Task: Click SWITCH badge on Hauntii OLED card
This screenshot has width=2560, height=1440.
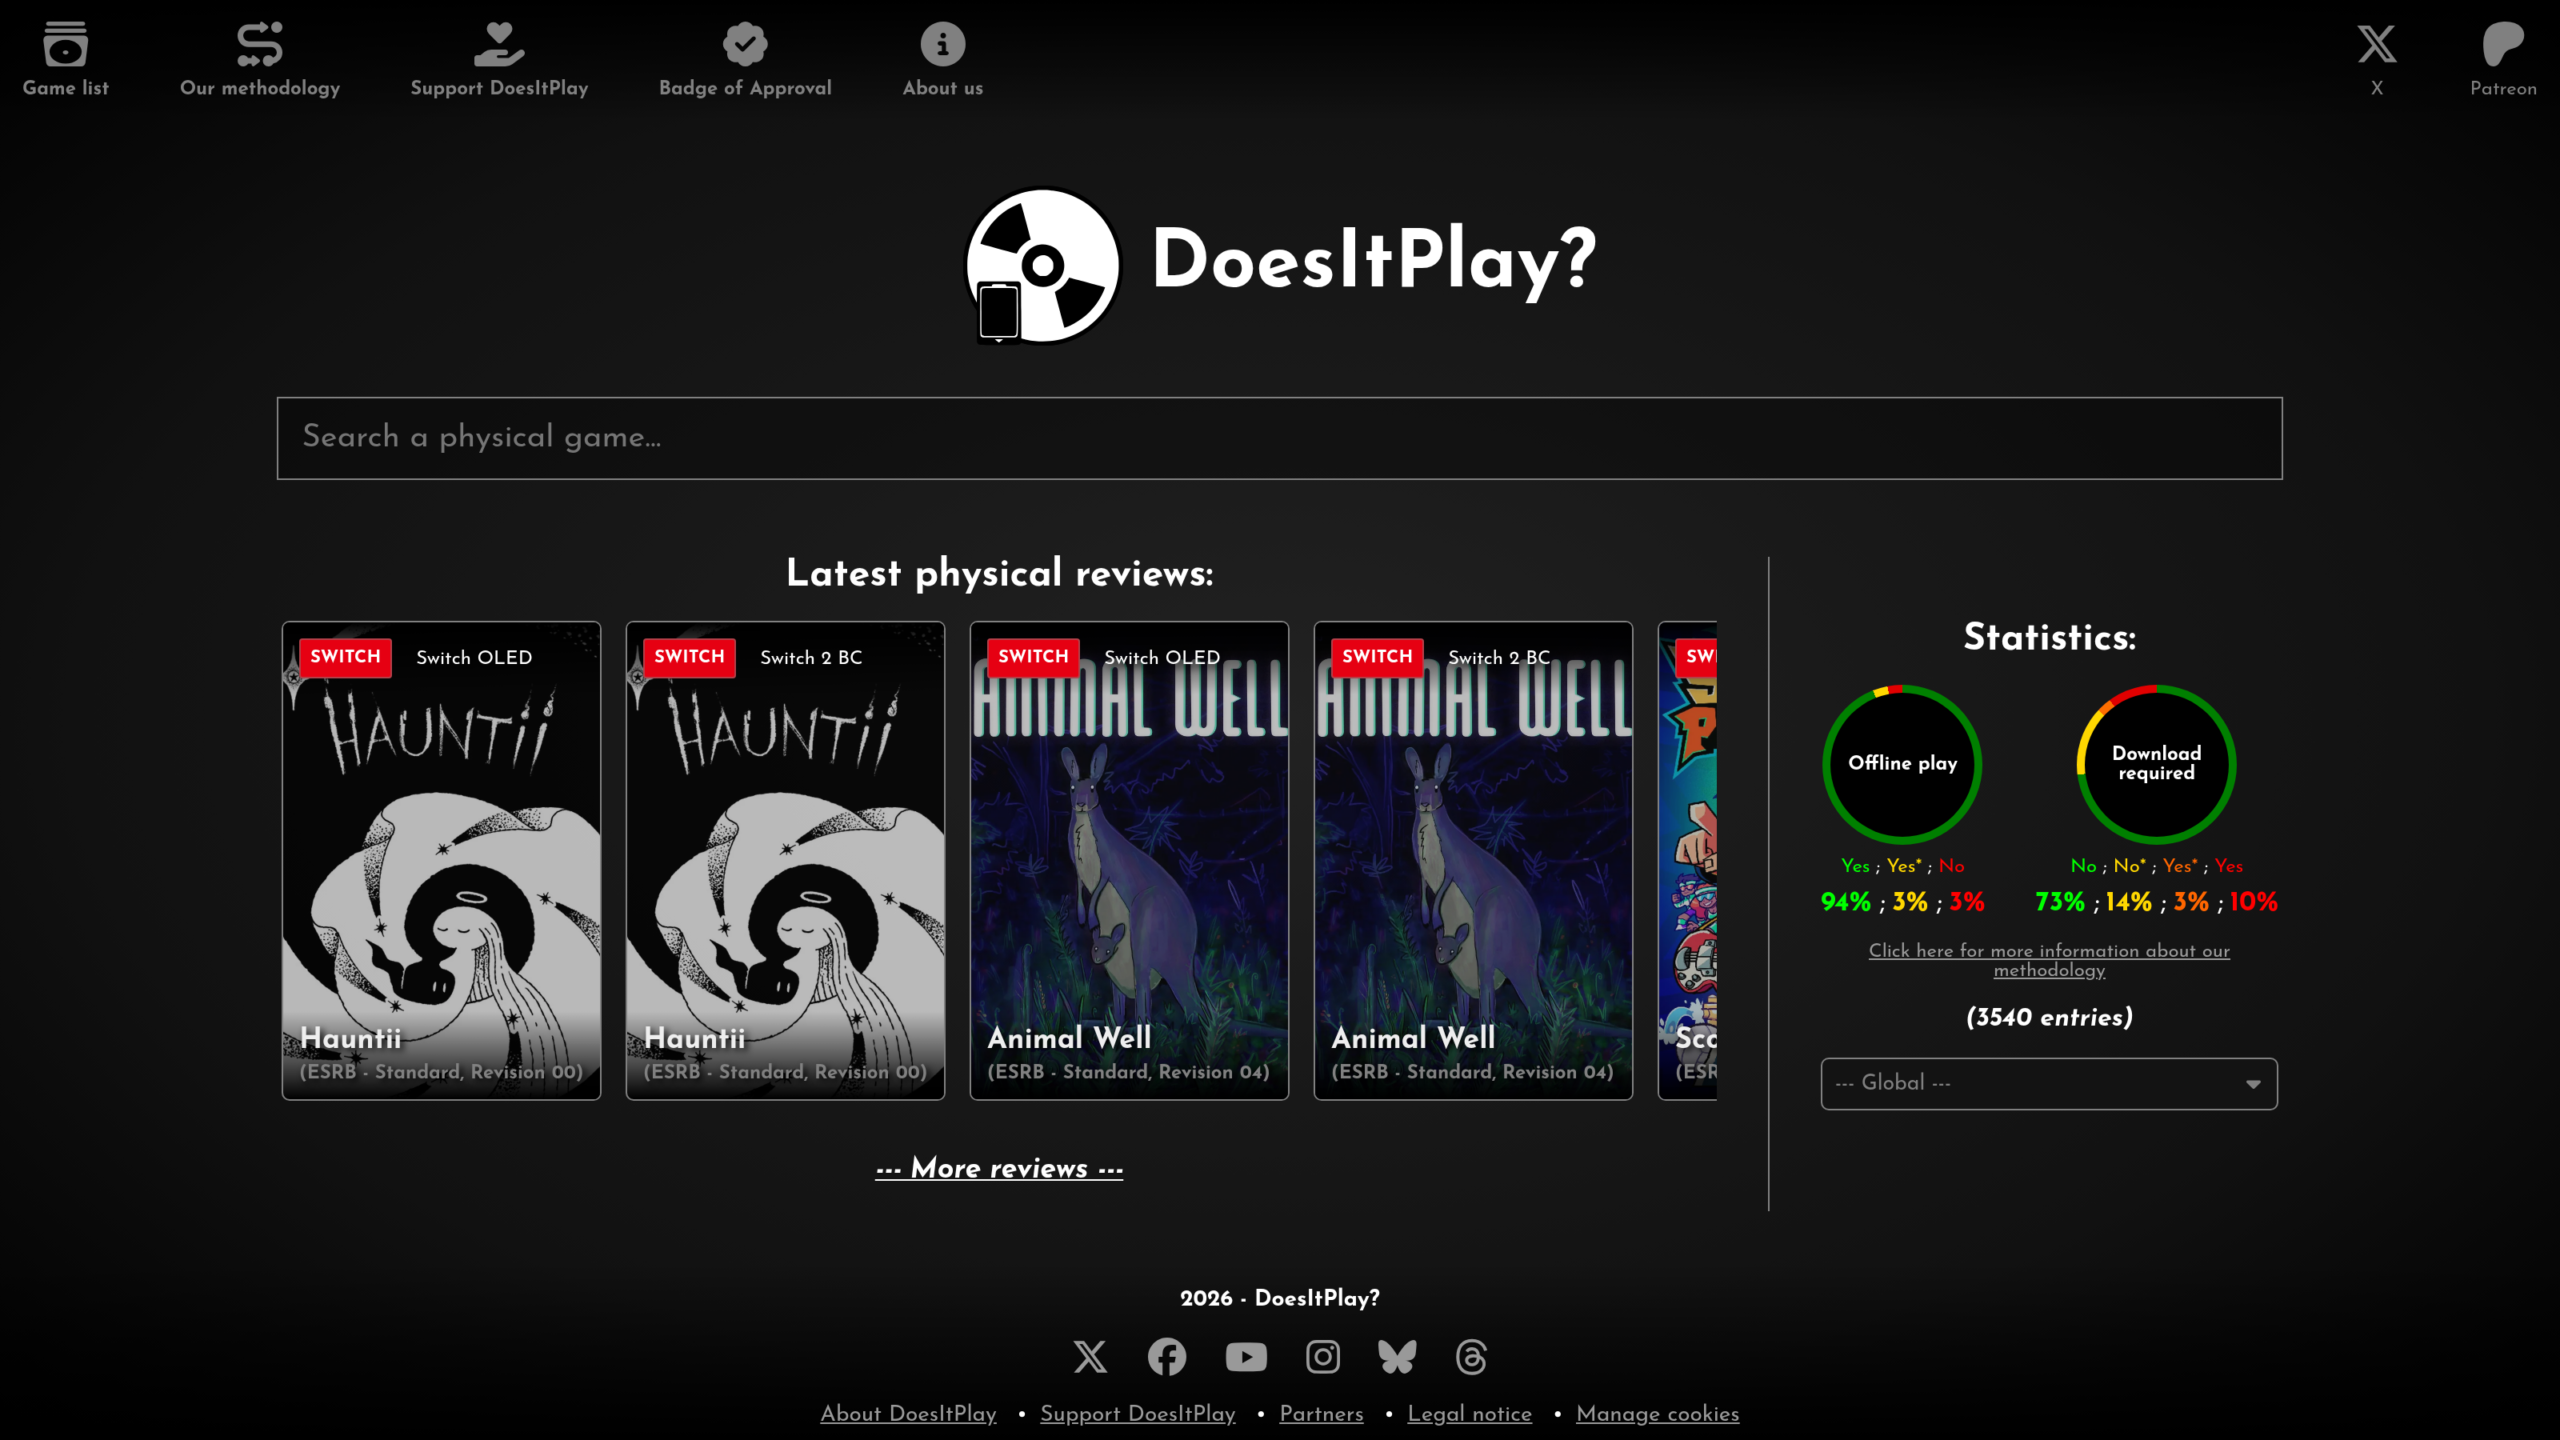Action: [345, 657]
